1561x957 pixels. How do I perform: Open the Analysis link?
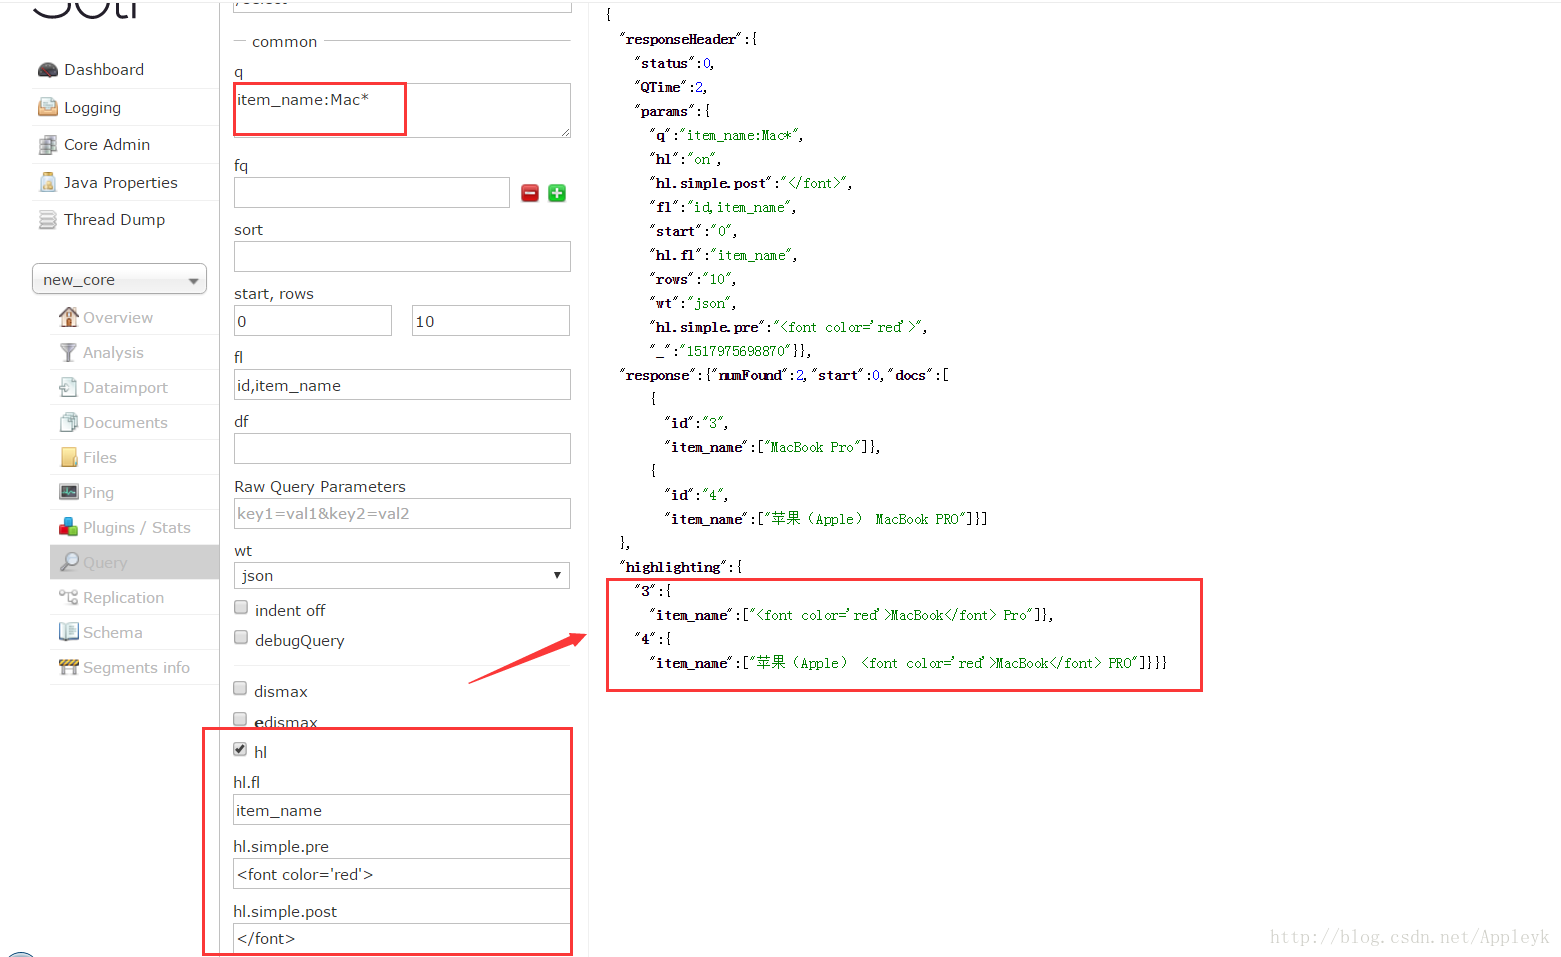pyautogui.click(x=113, y=353)
